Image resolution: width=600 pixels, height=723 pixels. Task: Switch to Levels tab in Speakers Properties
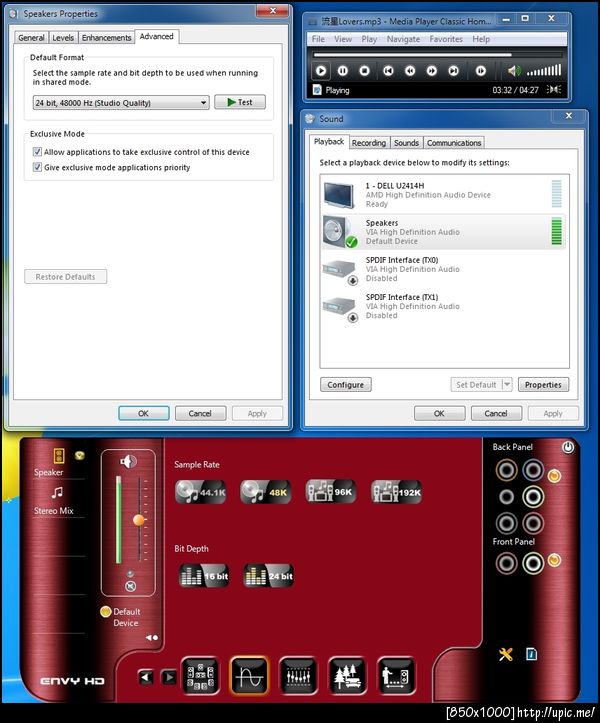[x=63, y=38]
